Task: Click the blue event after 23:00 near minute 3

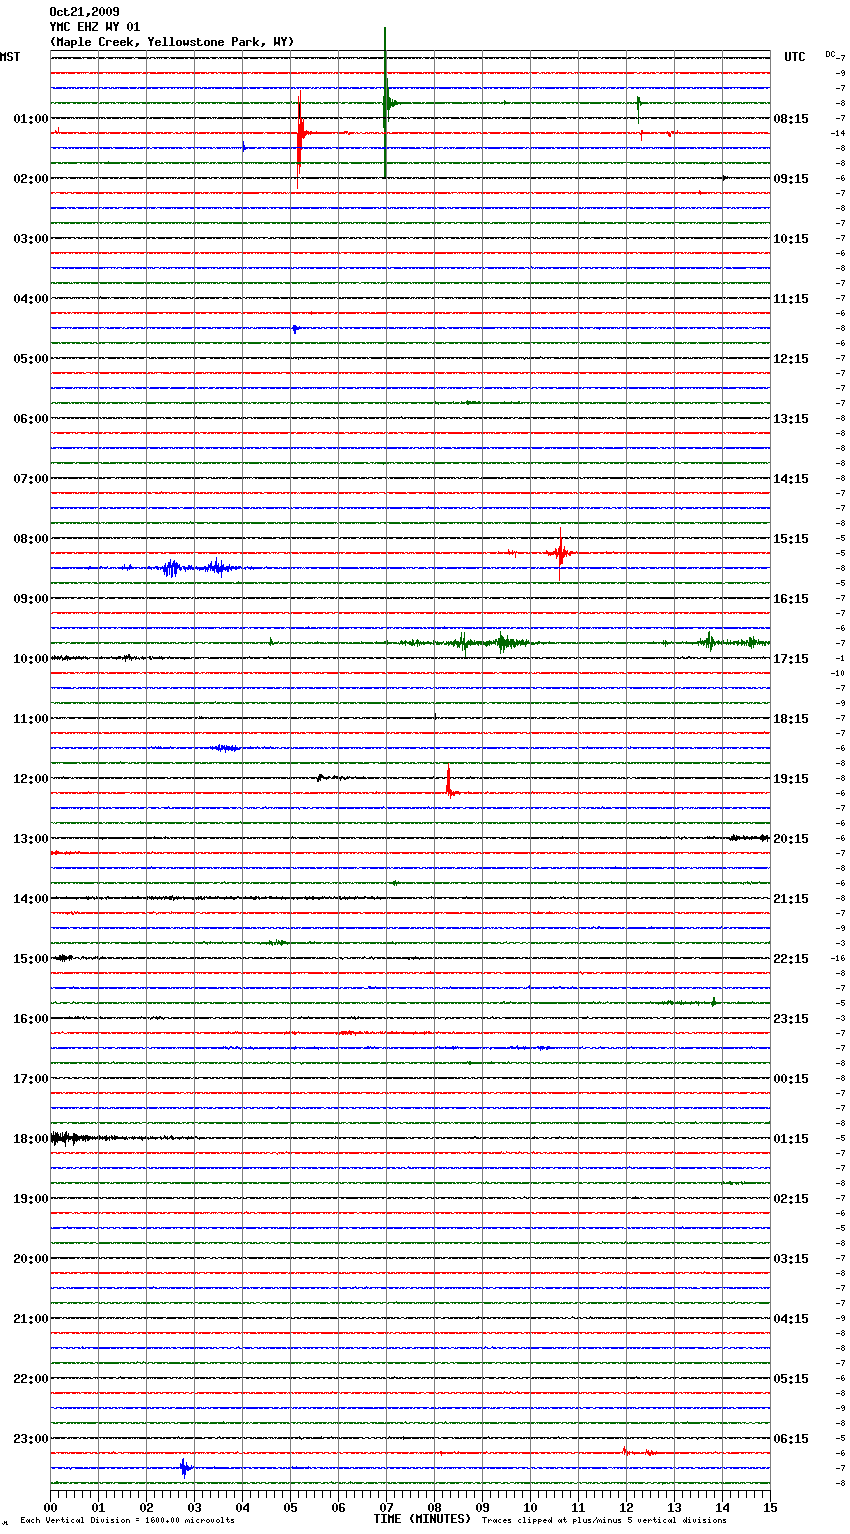Action: click(184, 1468)
